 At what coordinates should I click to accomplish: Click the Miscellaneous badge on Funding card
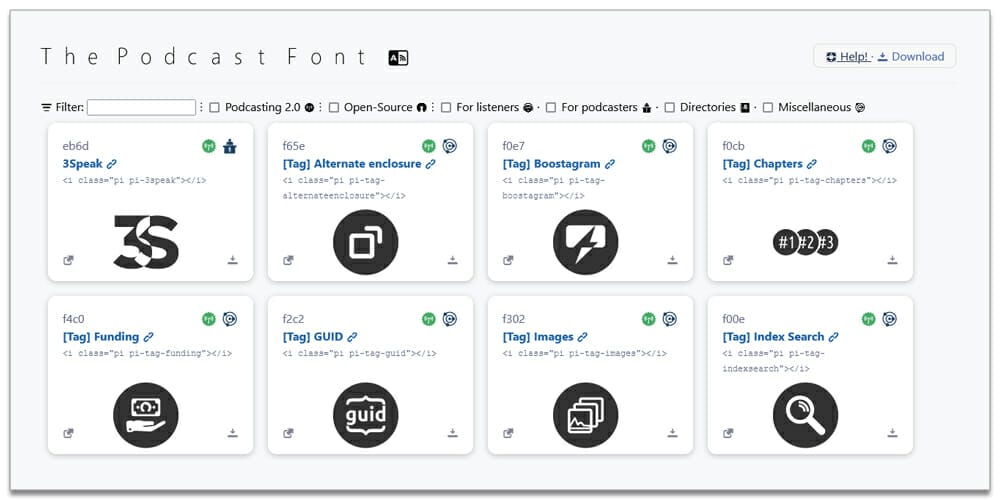(x=230, y=319)
